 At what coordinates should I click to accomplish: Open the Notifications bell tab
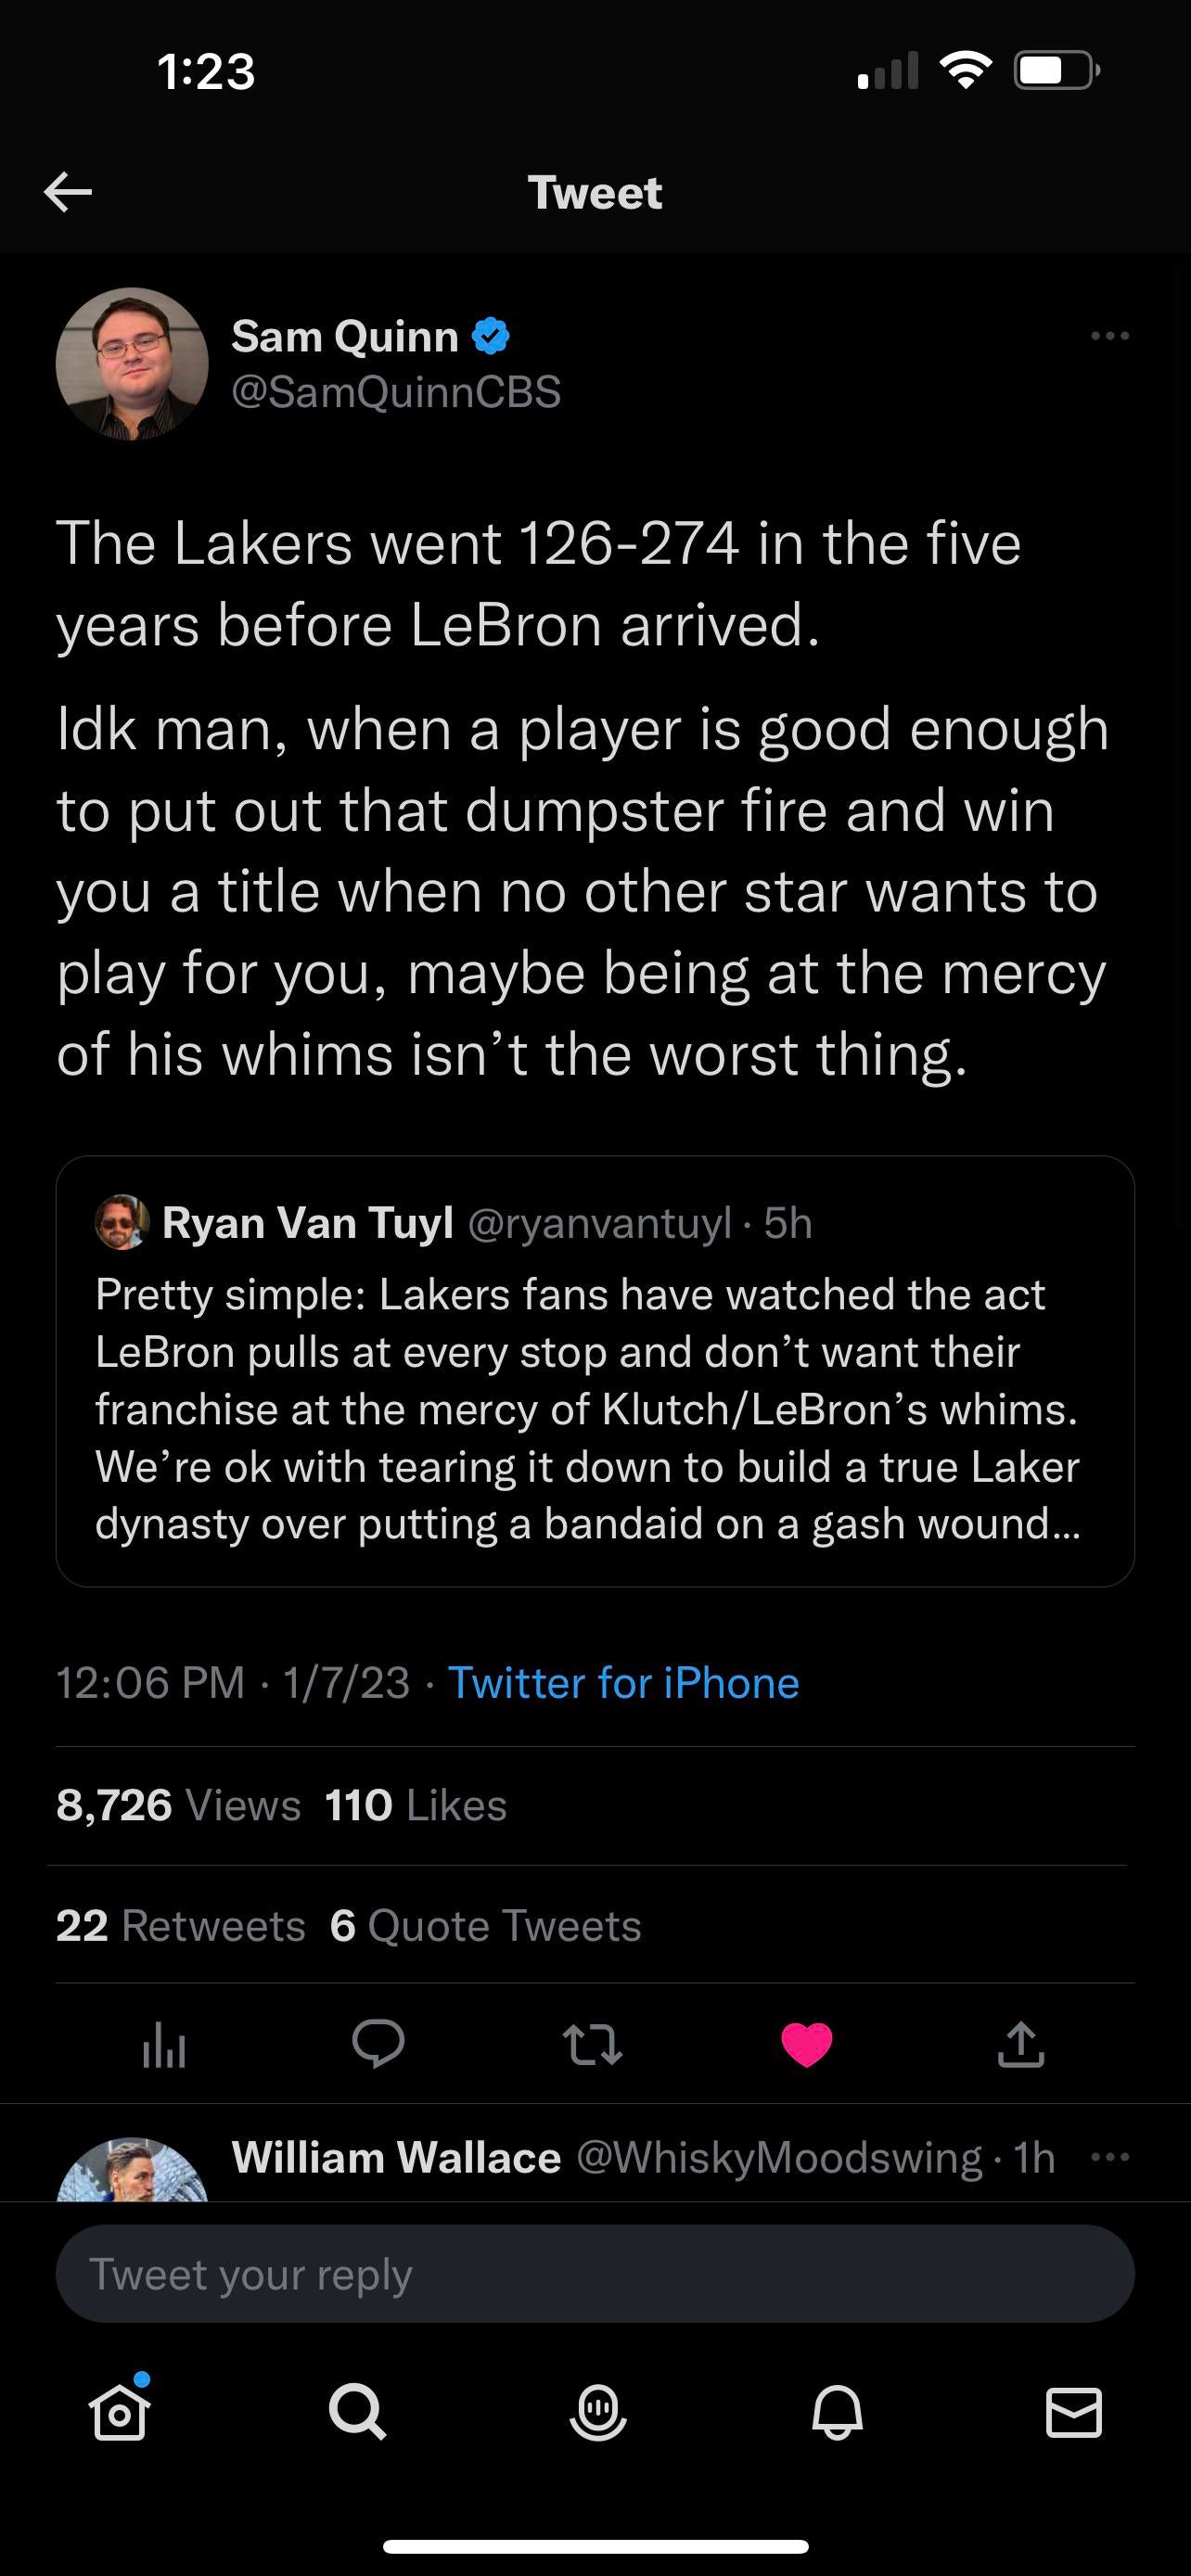point(836,2413)
